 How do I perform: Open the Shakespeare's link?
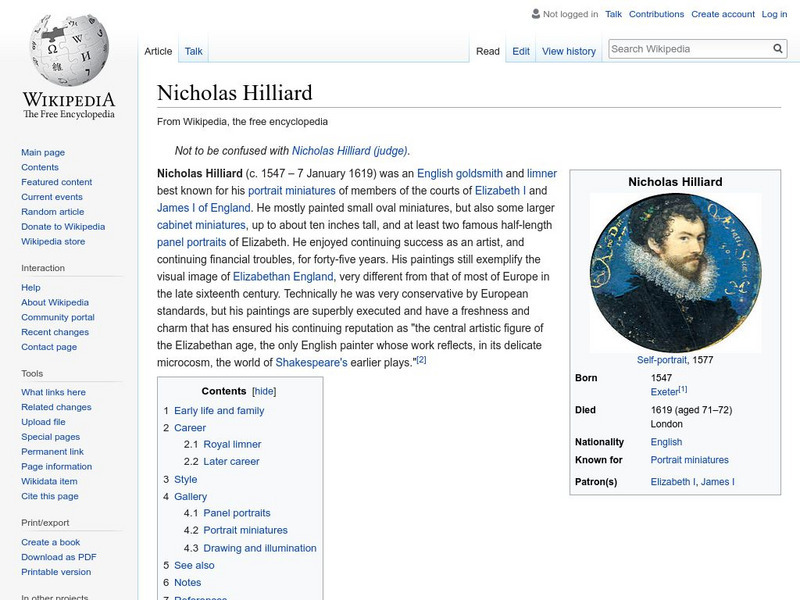(311, 362)
